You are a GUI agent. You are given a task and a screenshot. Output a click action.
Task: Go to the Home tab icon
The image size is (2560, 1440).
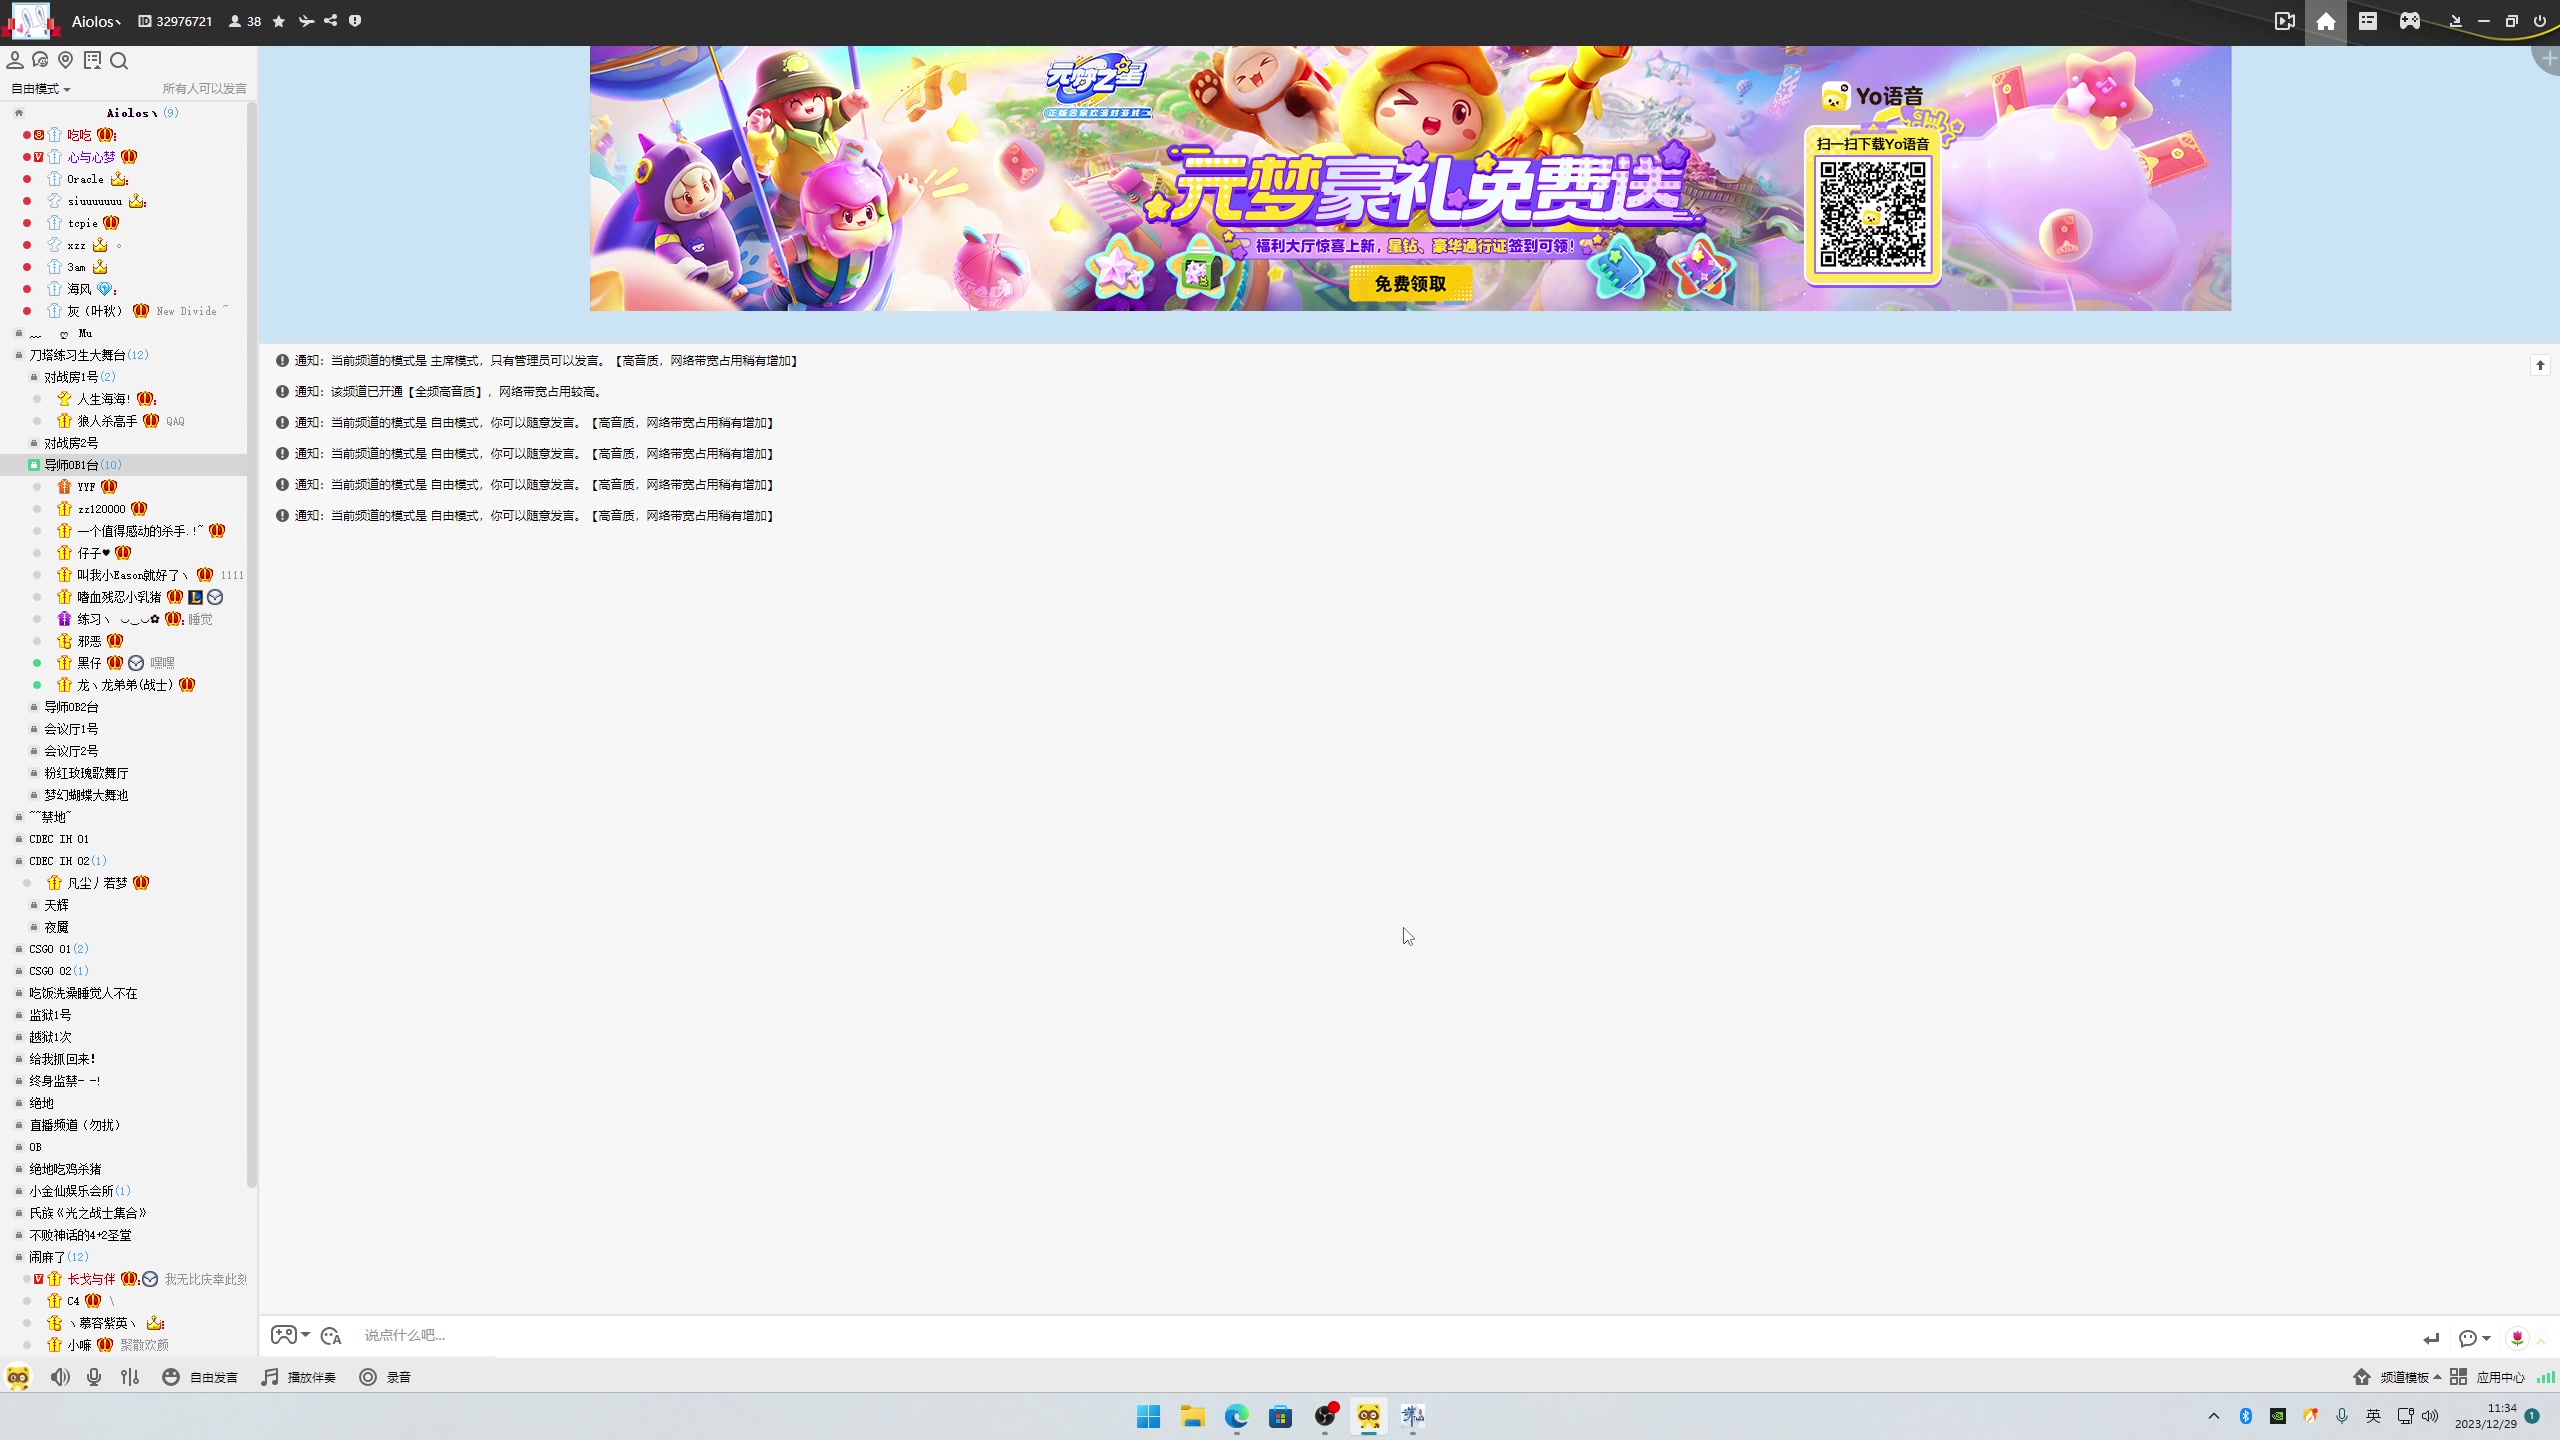point(2326,22)
